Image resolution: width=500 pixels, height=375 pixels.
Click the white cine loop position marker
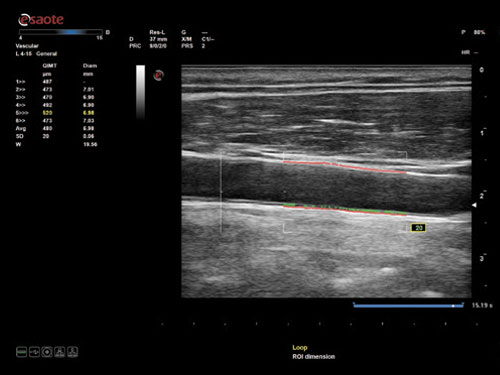click(x=453, y=306)
